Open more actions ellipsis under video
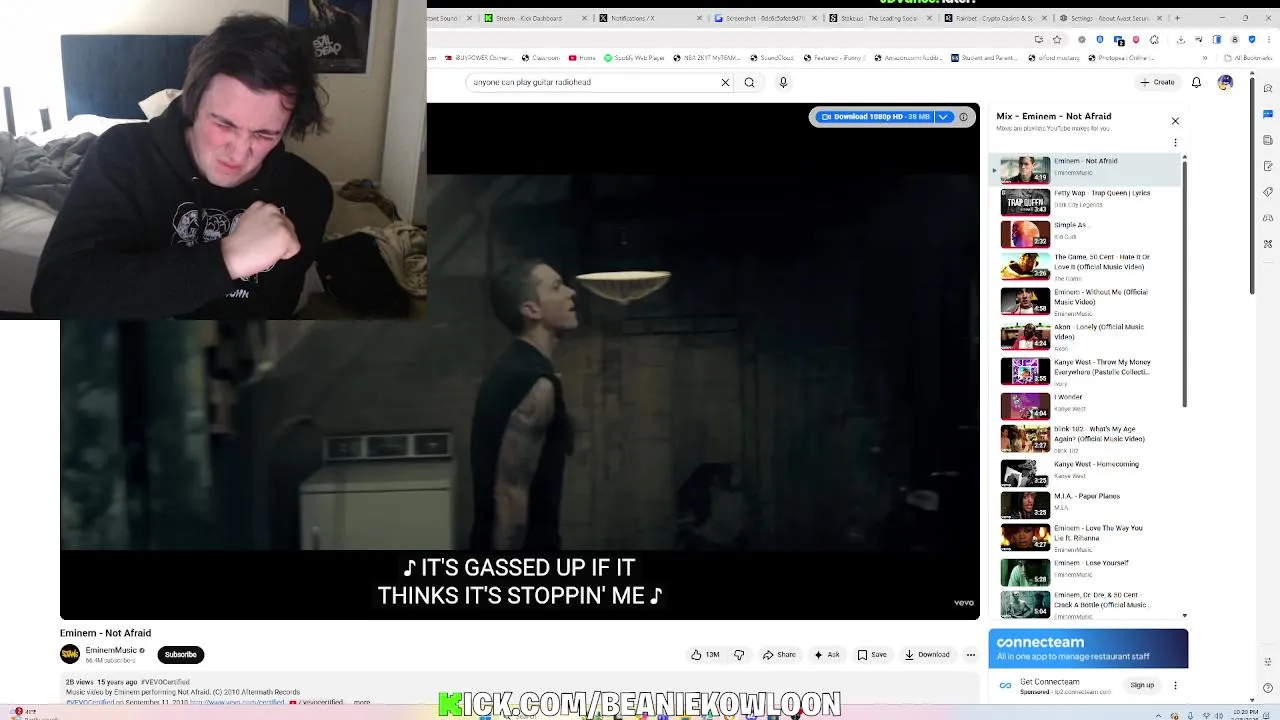This screenshot has width=1280, height=720. click(970, 655)
